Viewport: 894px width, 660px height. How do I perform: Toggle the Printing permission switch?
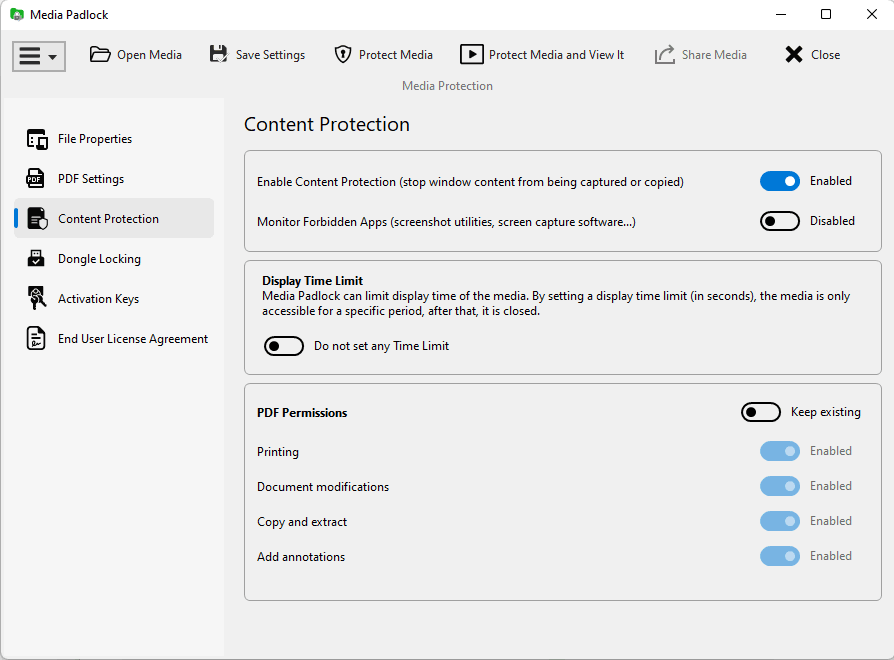click(x=780, y=451)
